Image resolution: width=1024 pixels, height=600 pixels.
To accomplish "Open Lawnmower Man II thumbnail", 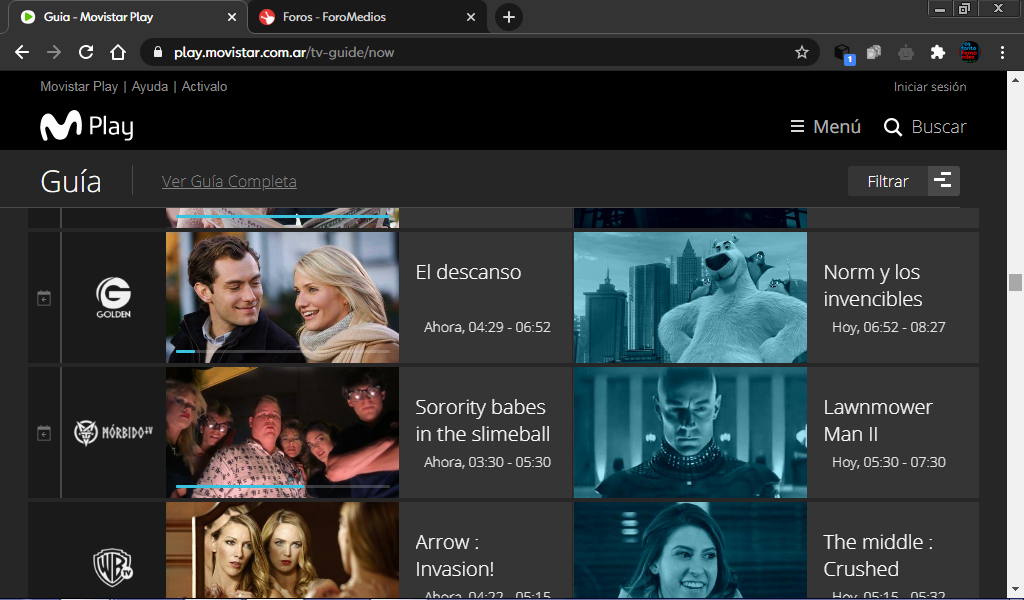I will (x=690, y=432).
